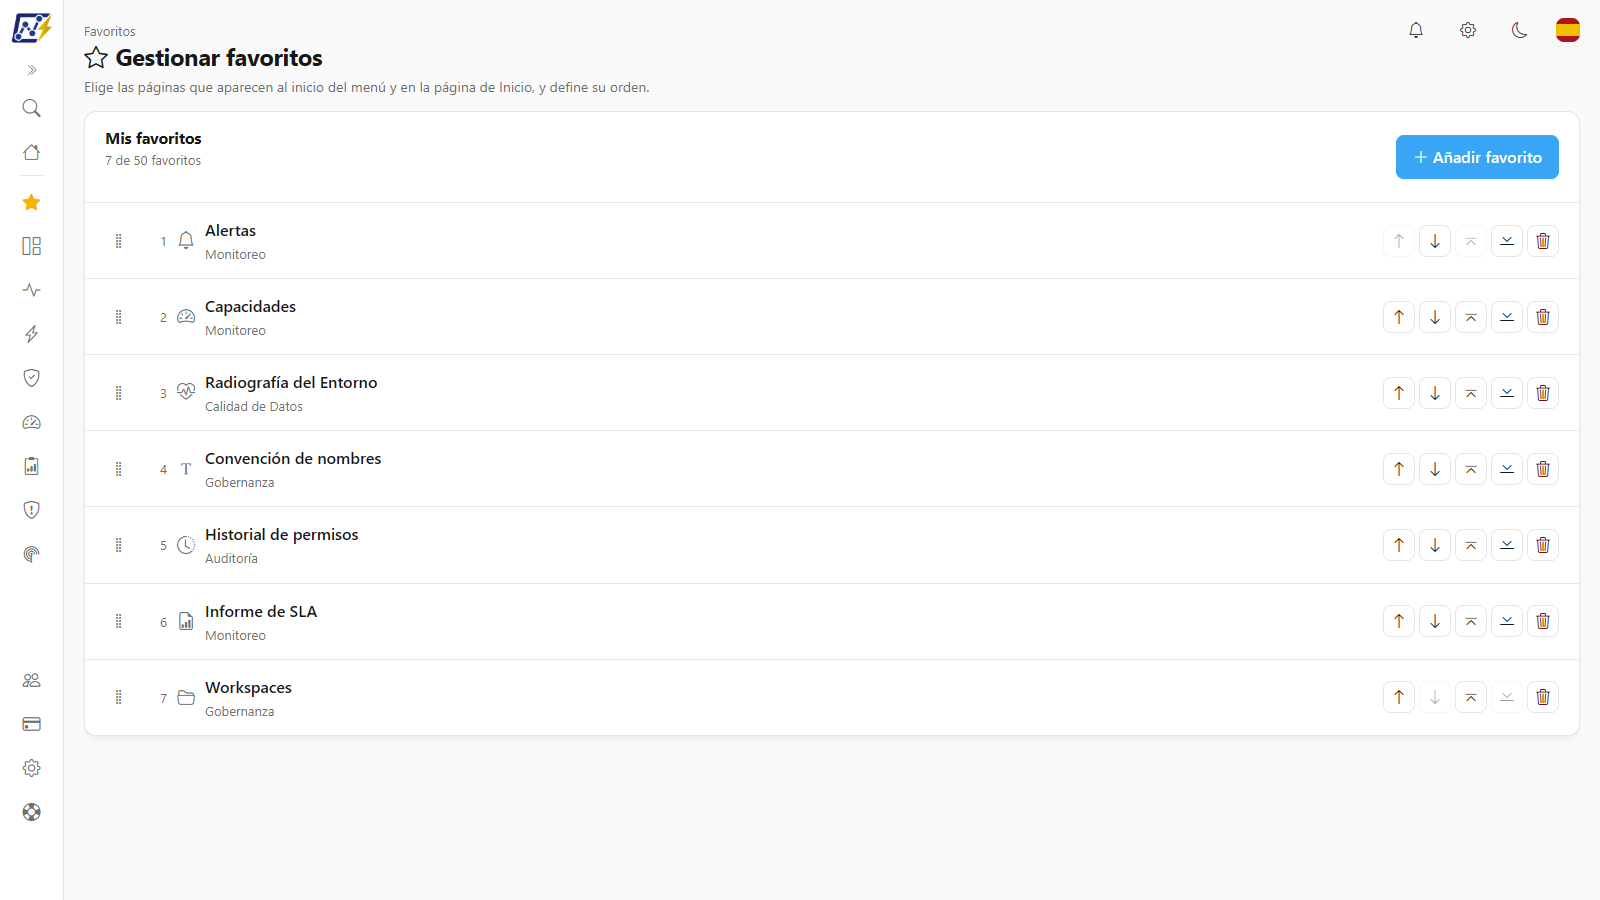Open sidebar help lifebuoy icon
Screen dimensions: 1600x900
32,812
